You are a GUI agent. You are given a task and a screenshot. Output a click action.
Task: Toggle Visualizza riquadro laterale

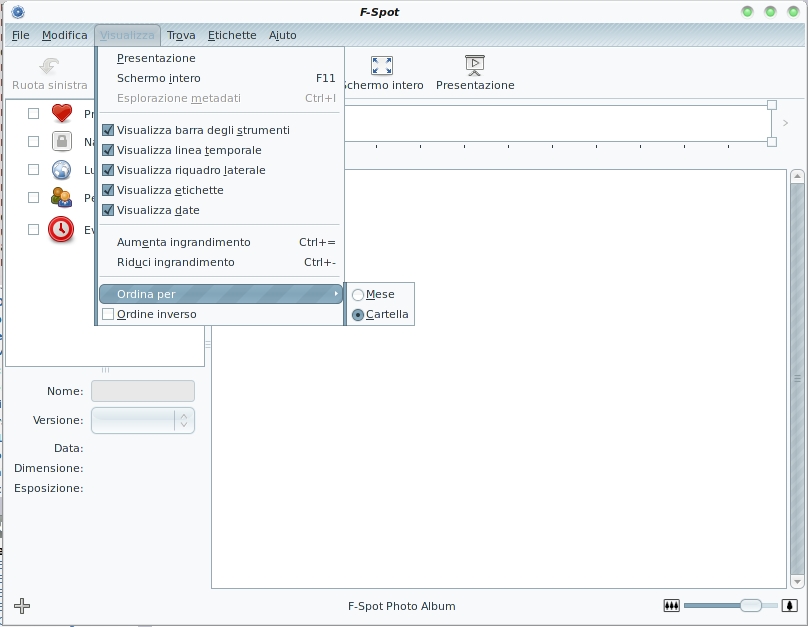(x=220, y=170)
